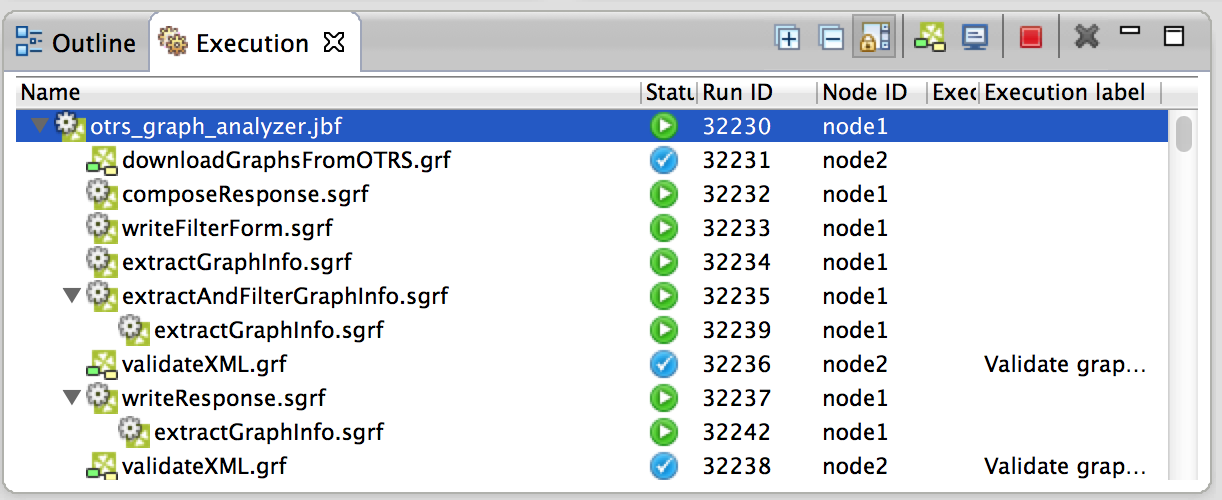Screen dimensions: 1222x500
Task: Click run ID value 32231
Action: [736, 161]
